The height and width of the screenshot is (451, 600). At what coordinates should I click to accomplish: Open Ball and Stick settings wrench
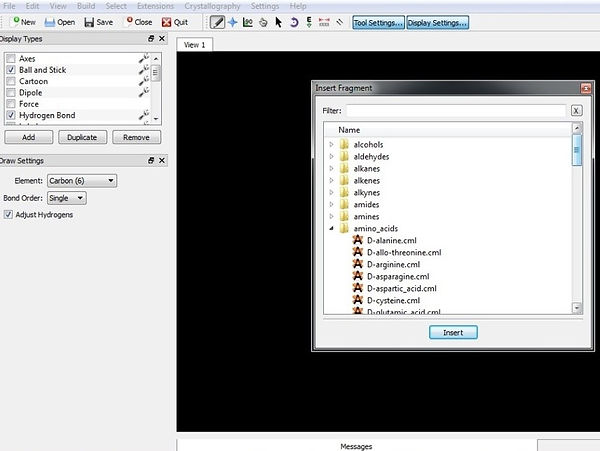click(x=144, y=70)
